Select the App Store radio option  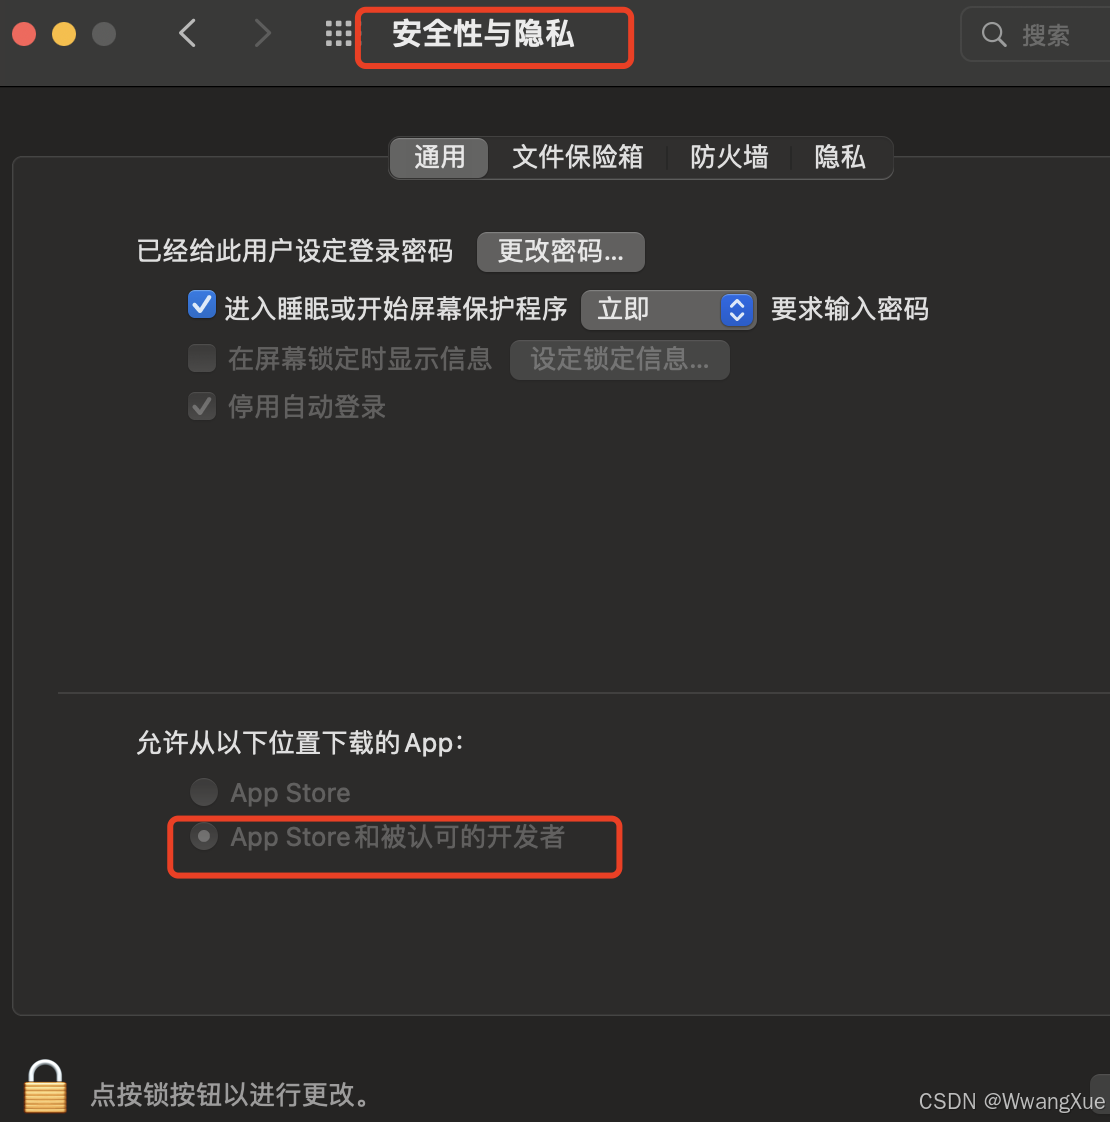click(x=204, y=792)
